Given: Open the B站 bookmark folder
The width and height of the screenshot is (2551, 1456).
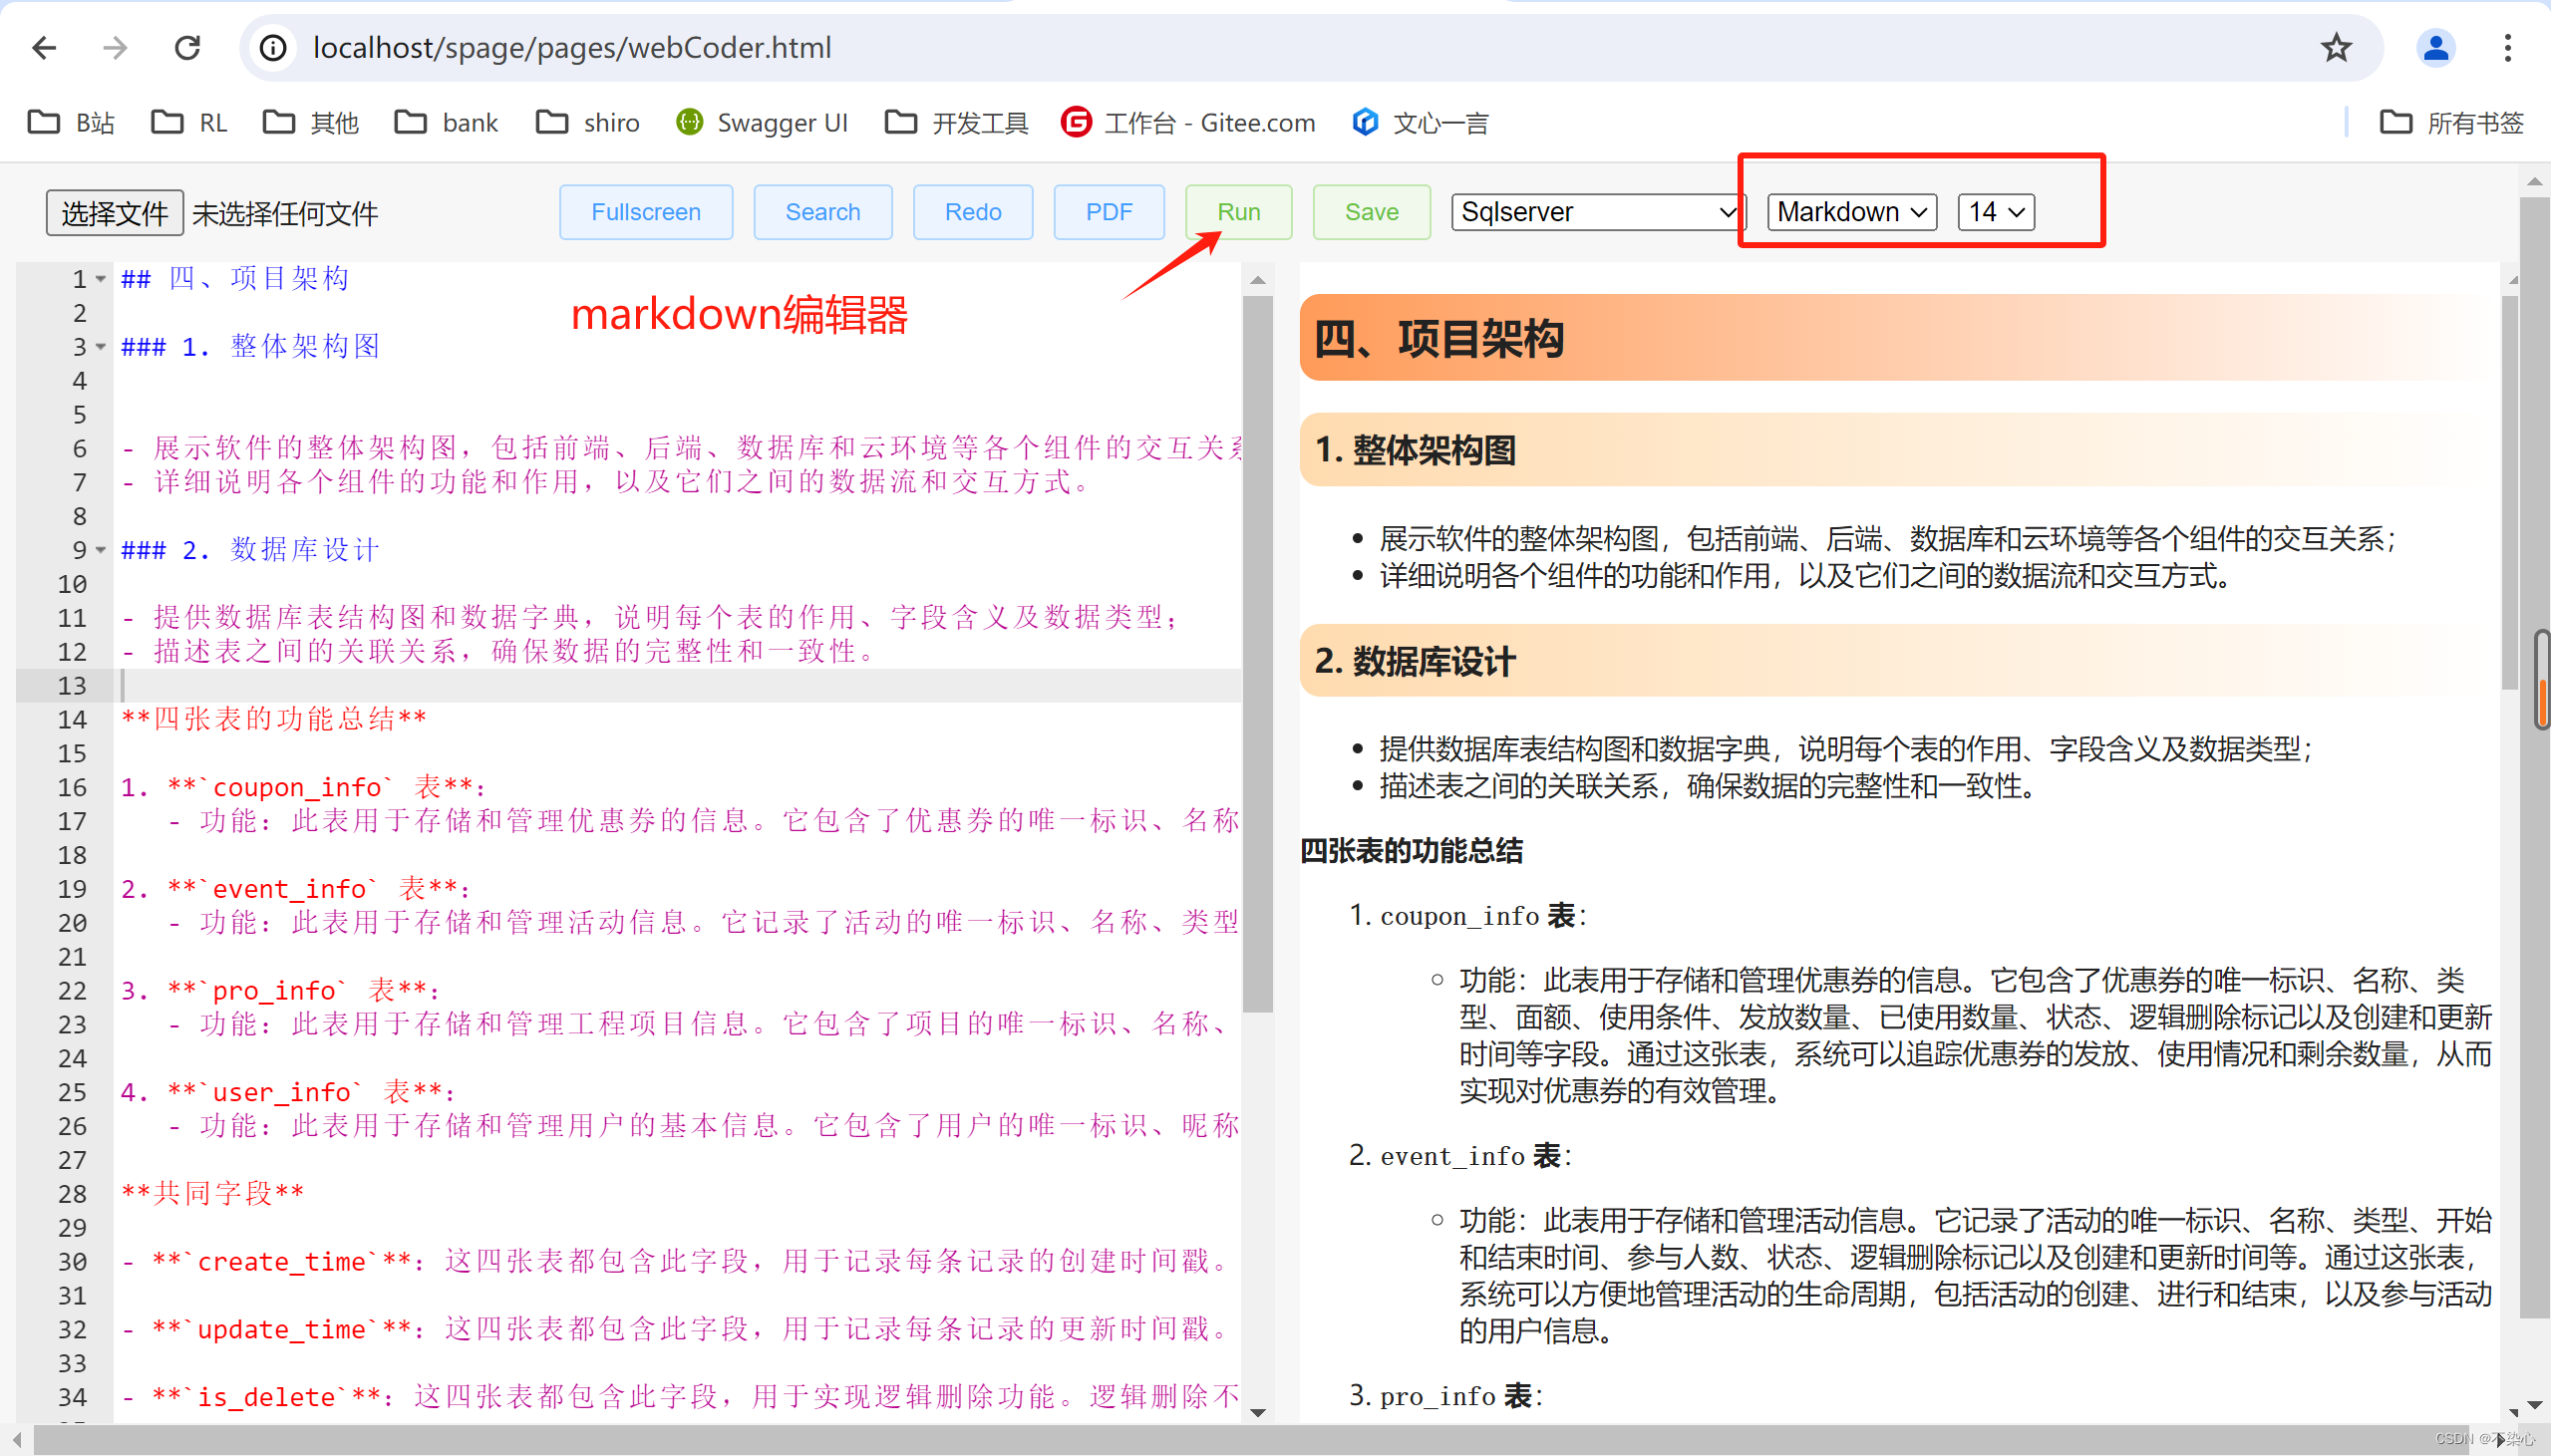Looking at the screenshot, I should point(71,123).
